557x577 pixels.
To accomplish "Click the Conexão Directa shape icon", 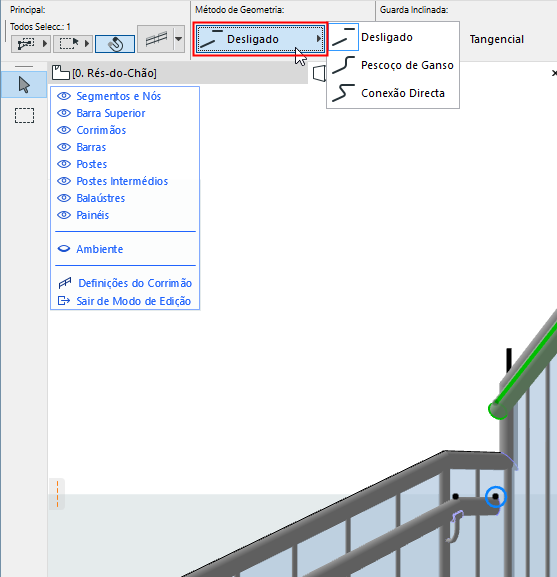I will point(343,93).
